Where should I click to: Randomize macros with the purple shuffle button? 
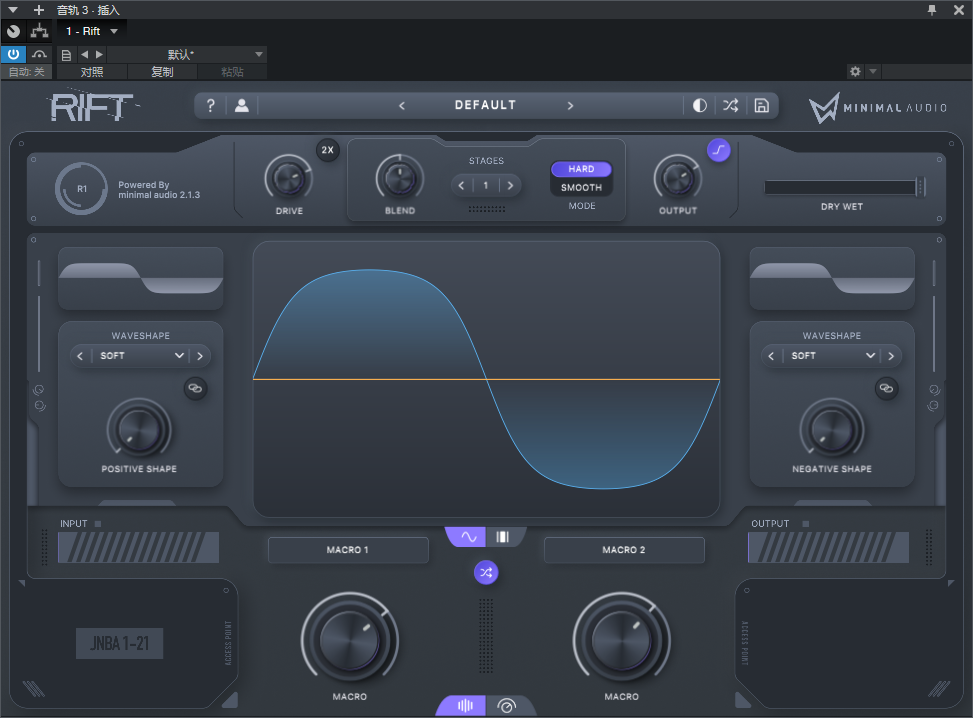[x=486, y=572]
